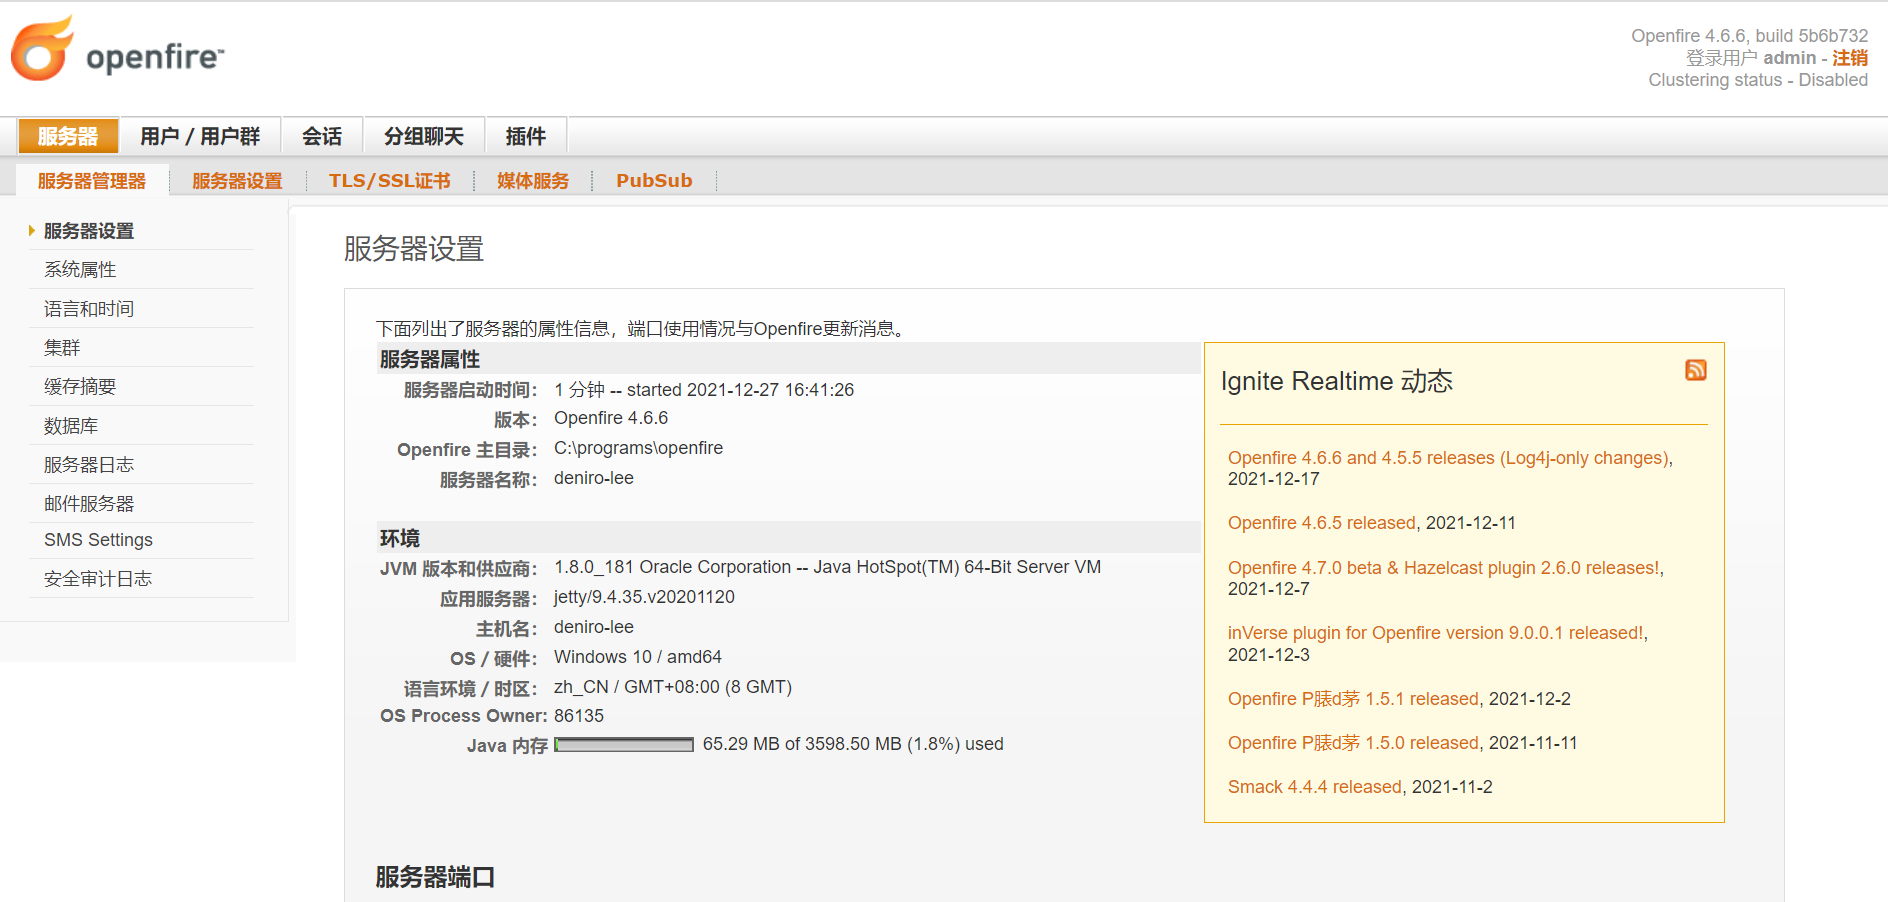
Task: Select the 服务器 main tab
Action: point(68,136)
